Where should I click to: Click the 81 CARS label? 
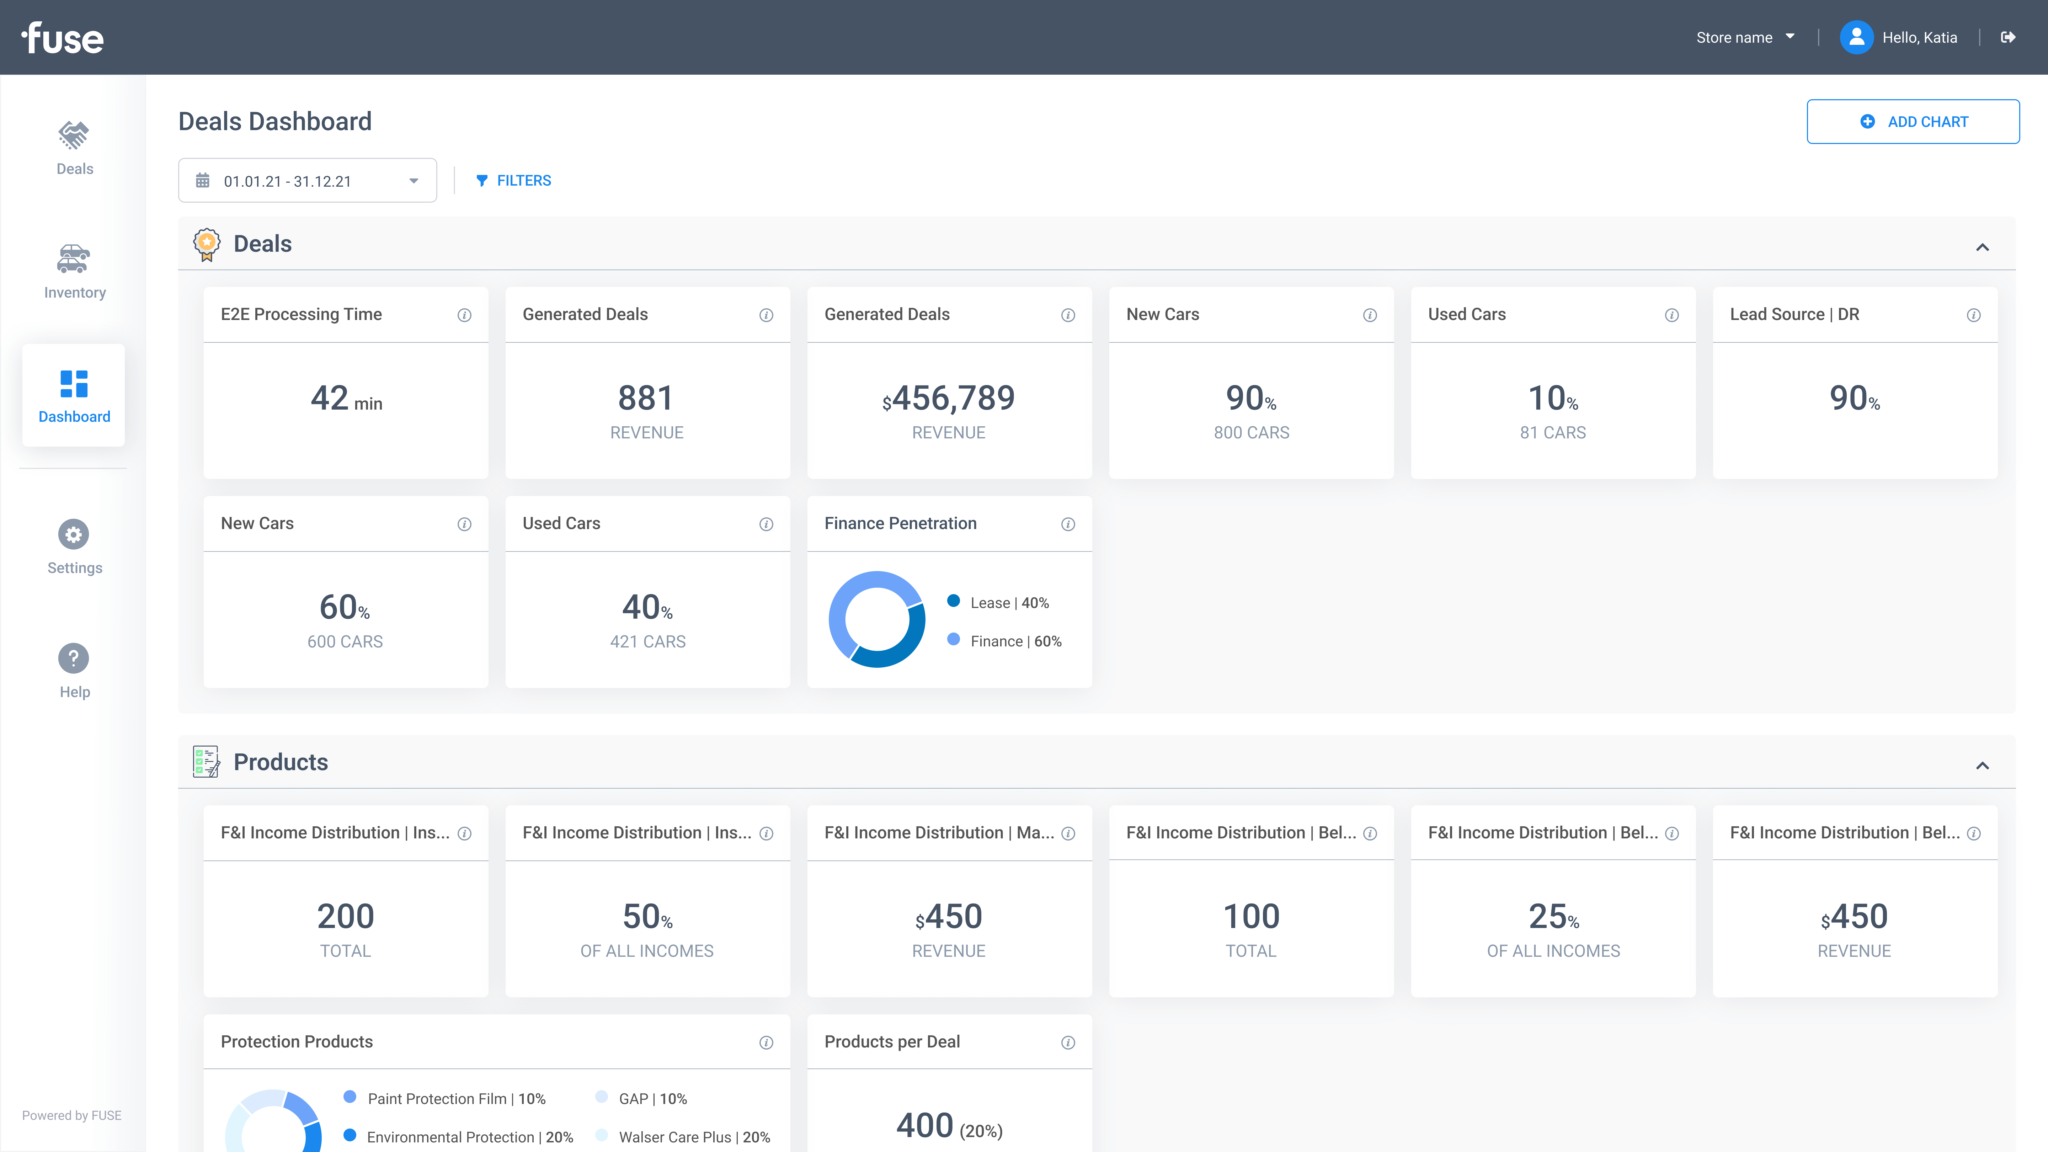point(1553,433)
